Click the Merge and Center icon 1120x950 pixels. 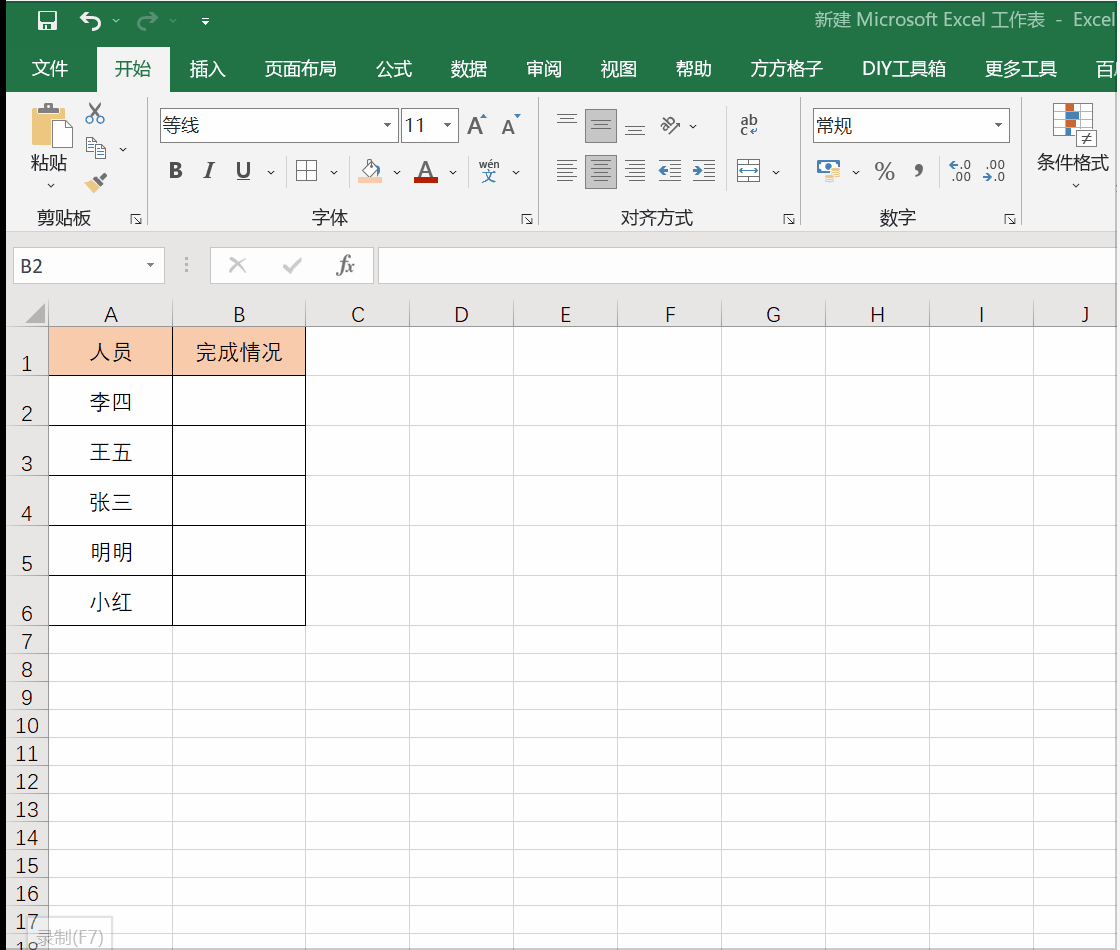coord(748,171)
